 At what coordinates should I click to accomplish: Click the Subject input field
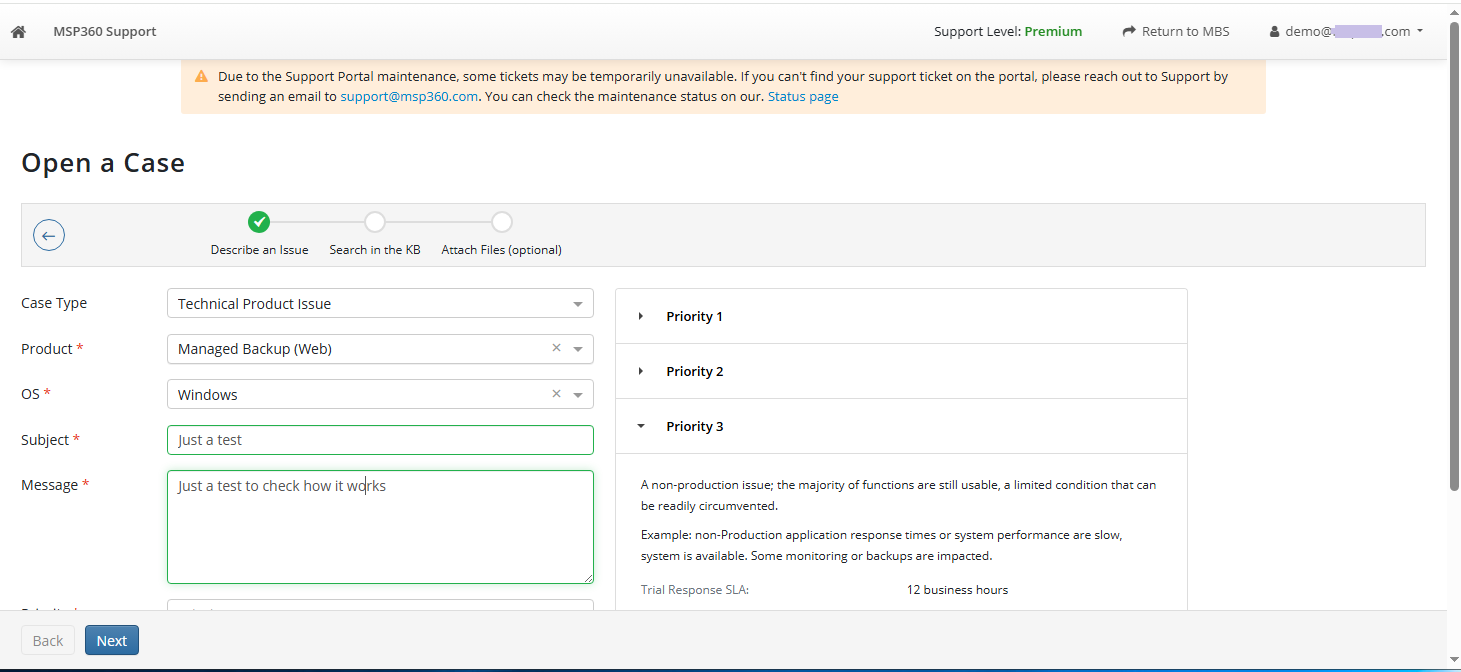pyautogui.click(x=380, y=440)
